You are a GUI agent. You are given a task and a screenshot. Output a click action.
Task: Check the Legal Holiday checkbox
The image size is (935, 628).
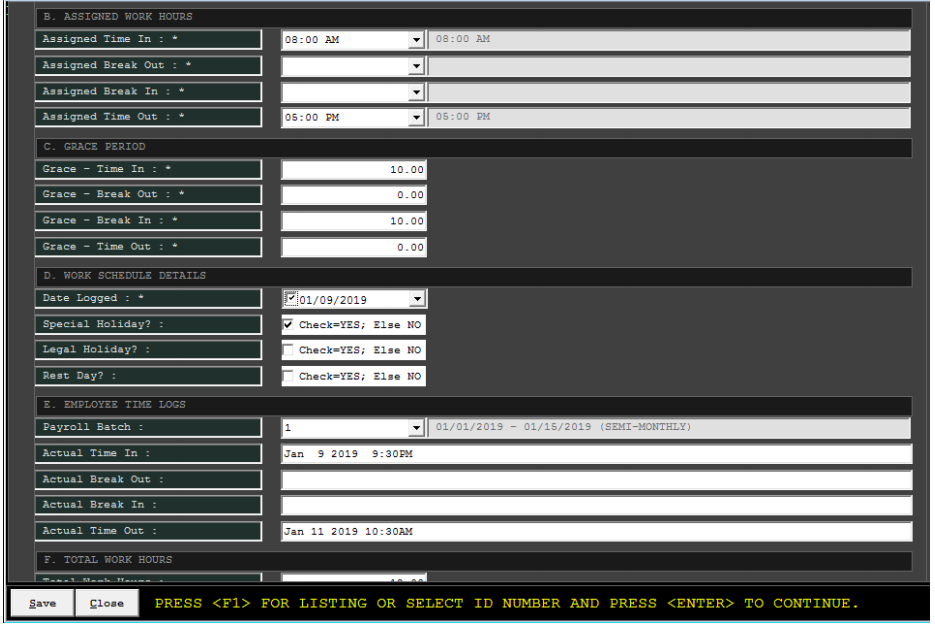tap(290, 351)
